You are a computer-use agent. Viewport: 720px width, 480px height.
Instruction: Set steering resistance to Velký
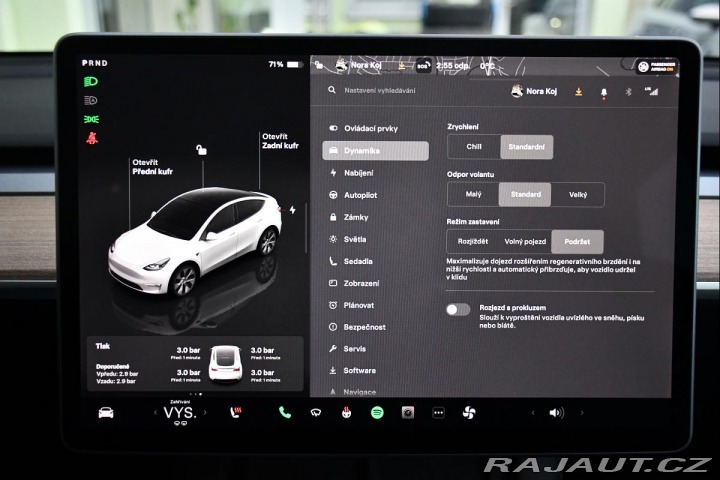pos(578,194)
